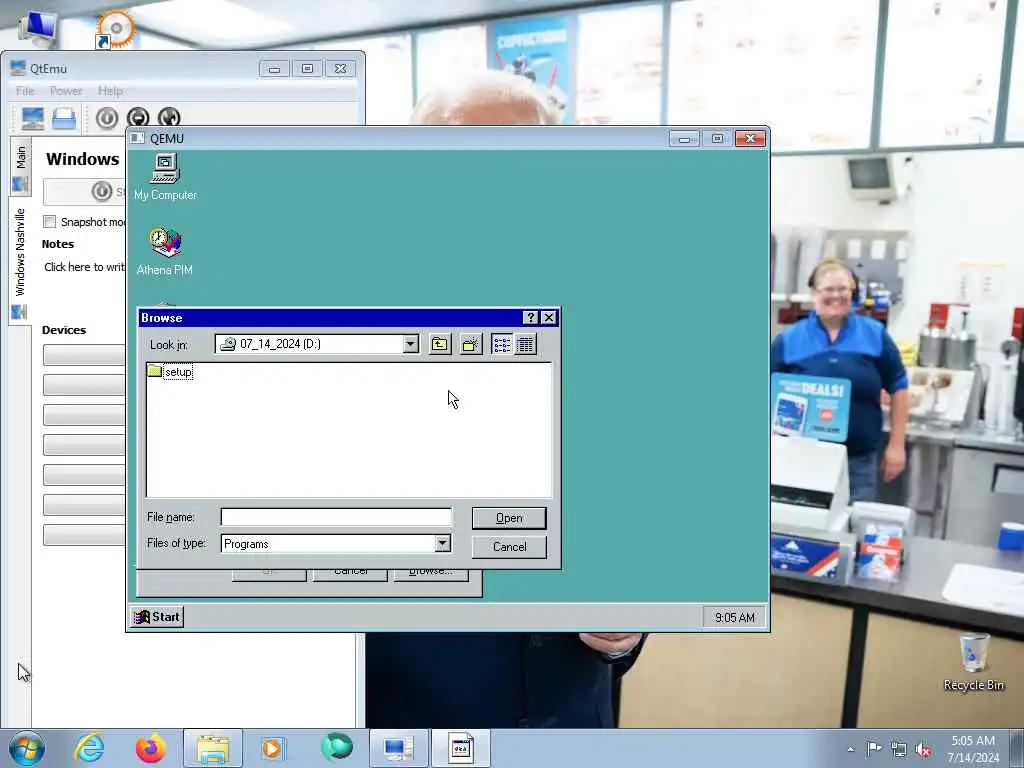Expand fourth device section under Devices

click(84, 445)
